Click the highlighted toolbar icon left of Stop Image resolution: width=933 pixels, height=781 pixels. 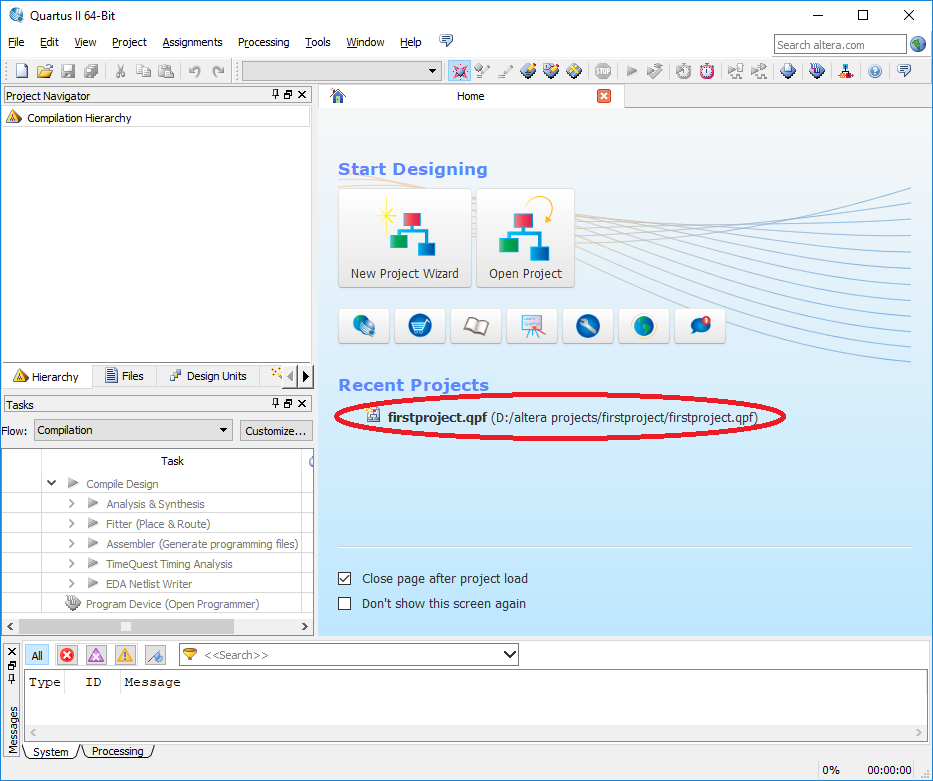[x=459, y=71]
